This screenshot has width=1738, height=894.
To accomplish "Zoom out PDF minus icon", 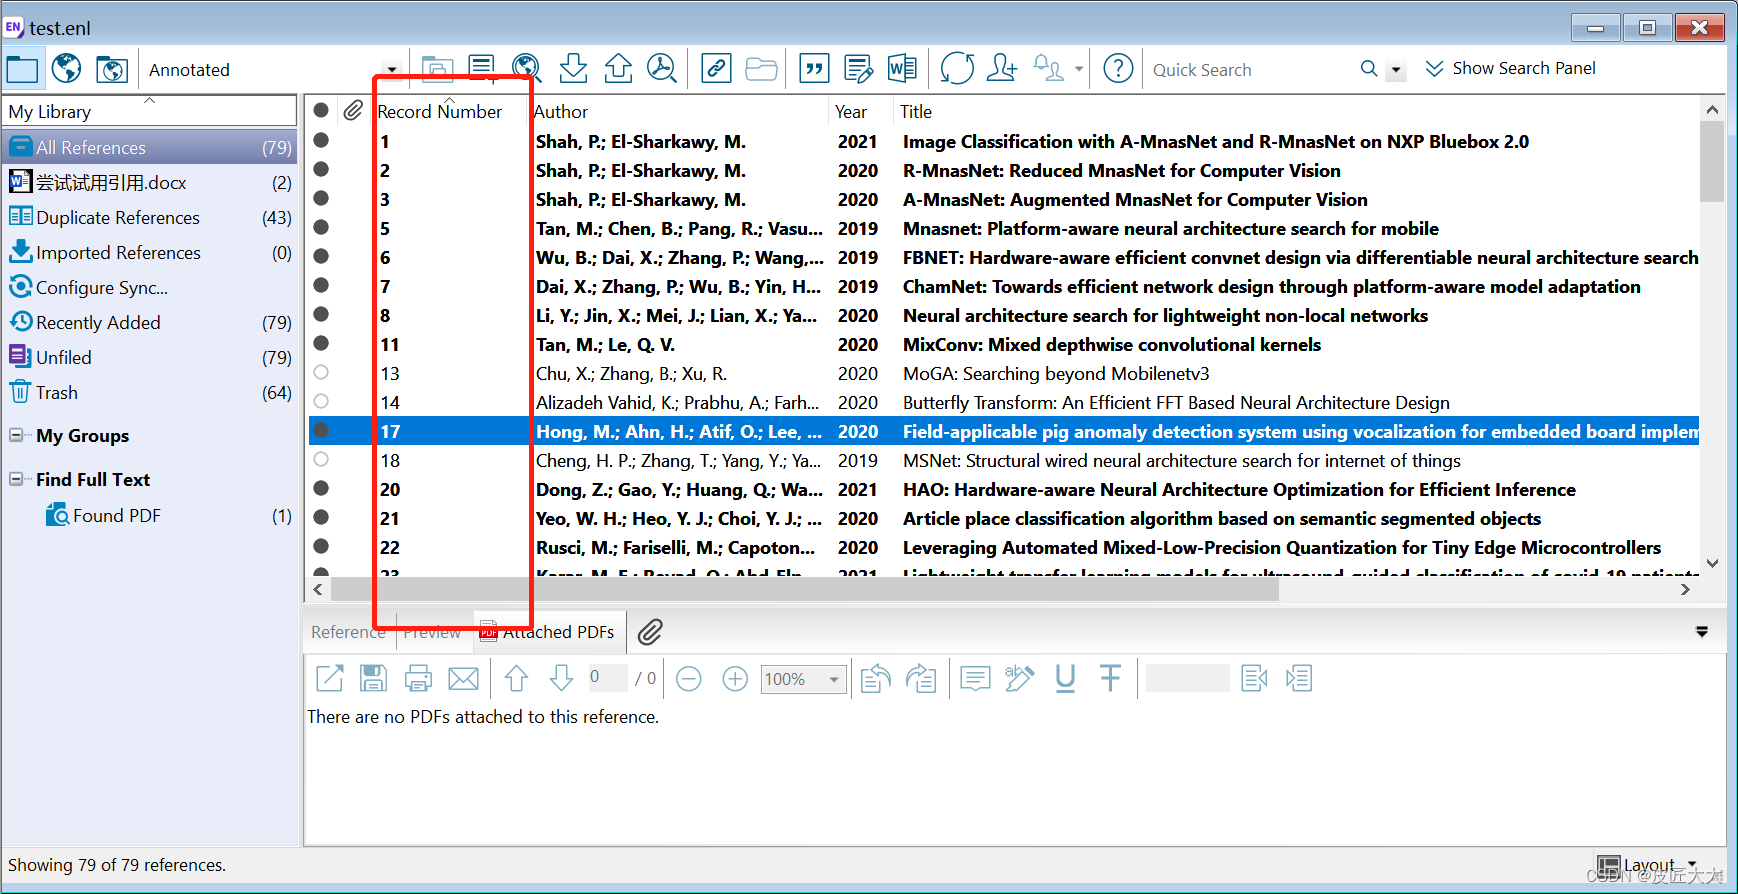I will point(689,679).
